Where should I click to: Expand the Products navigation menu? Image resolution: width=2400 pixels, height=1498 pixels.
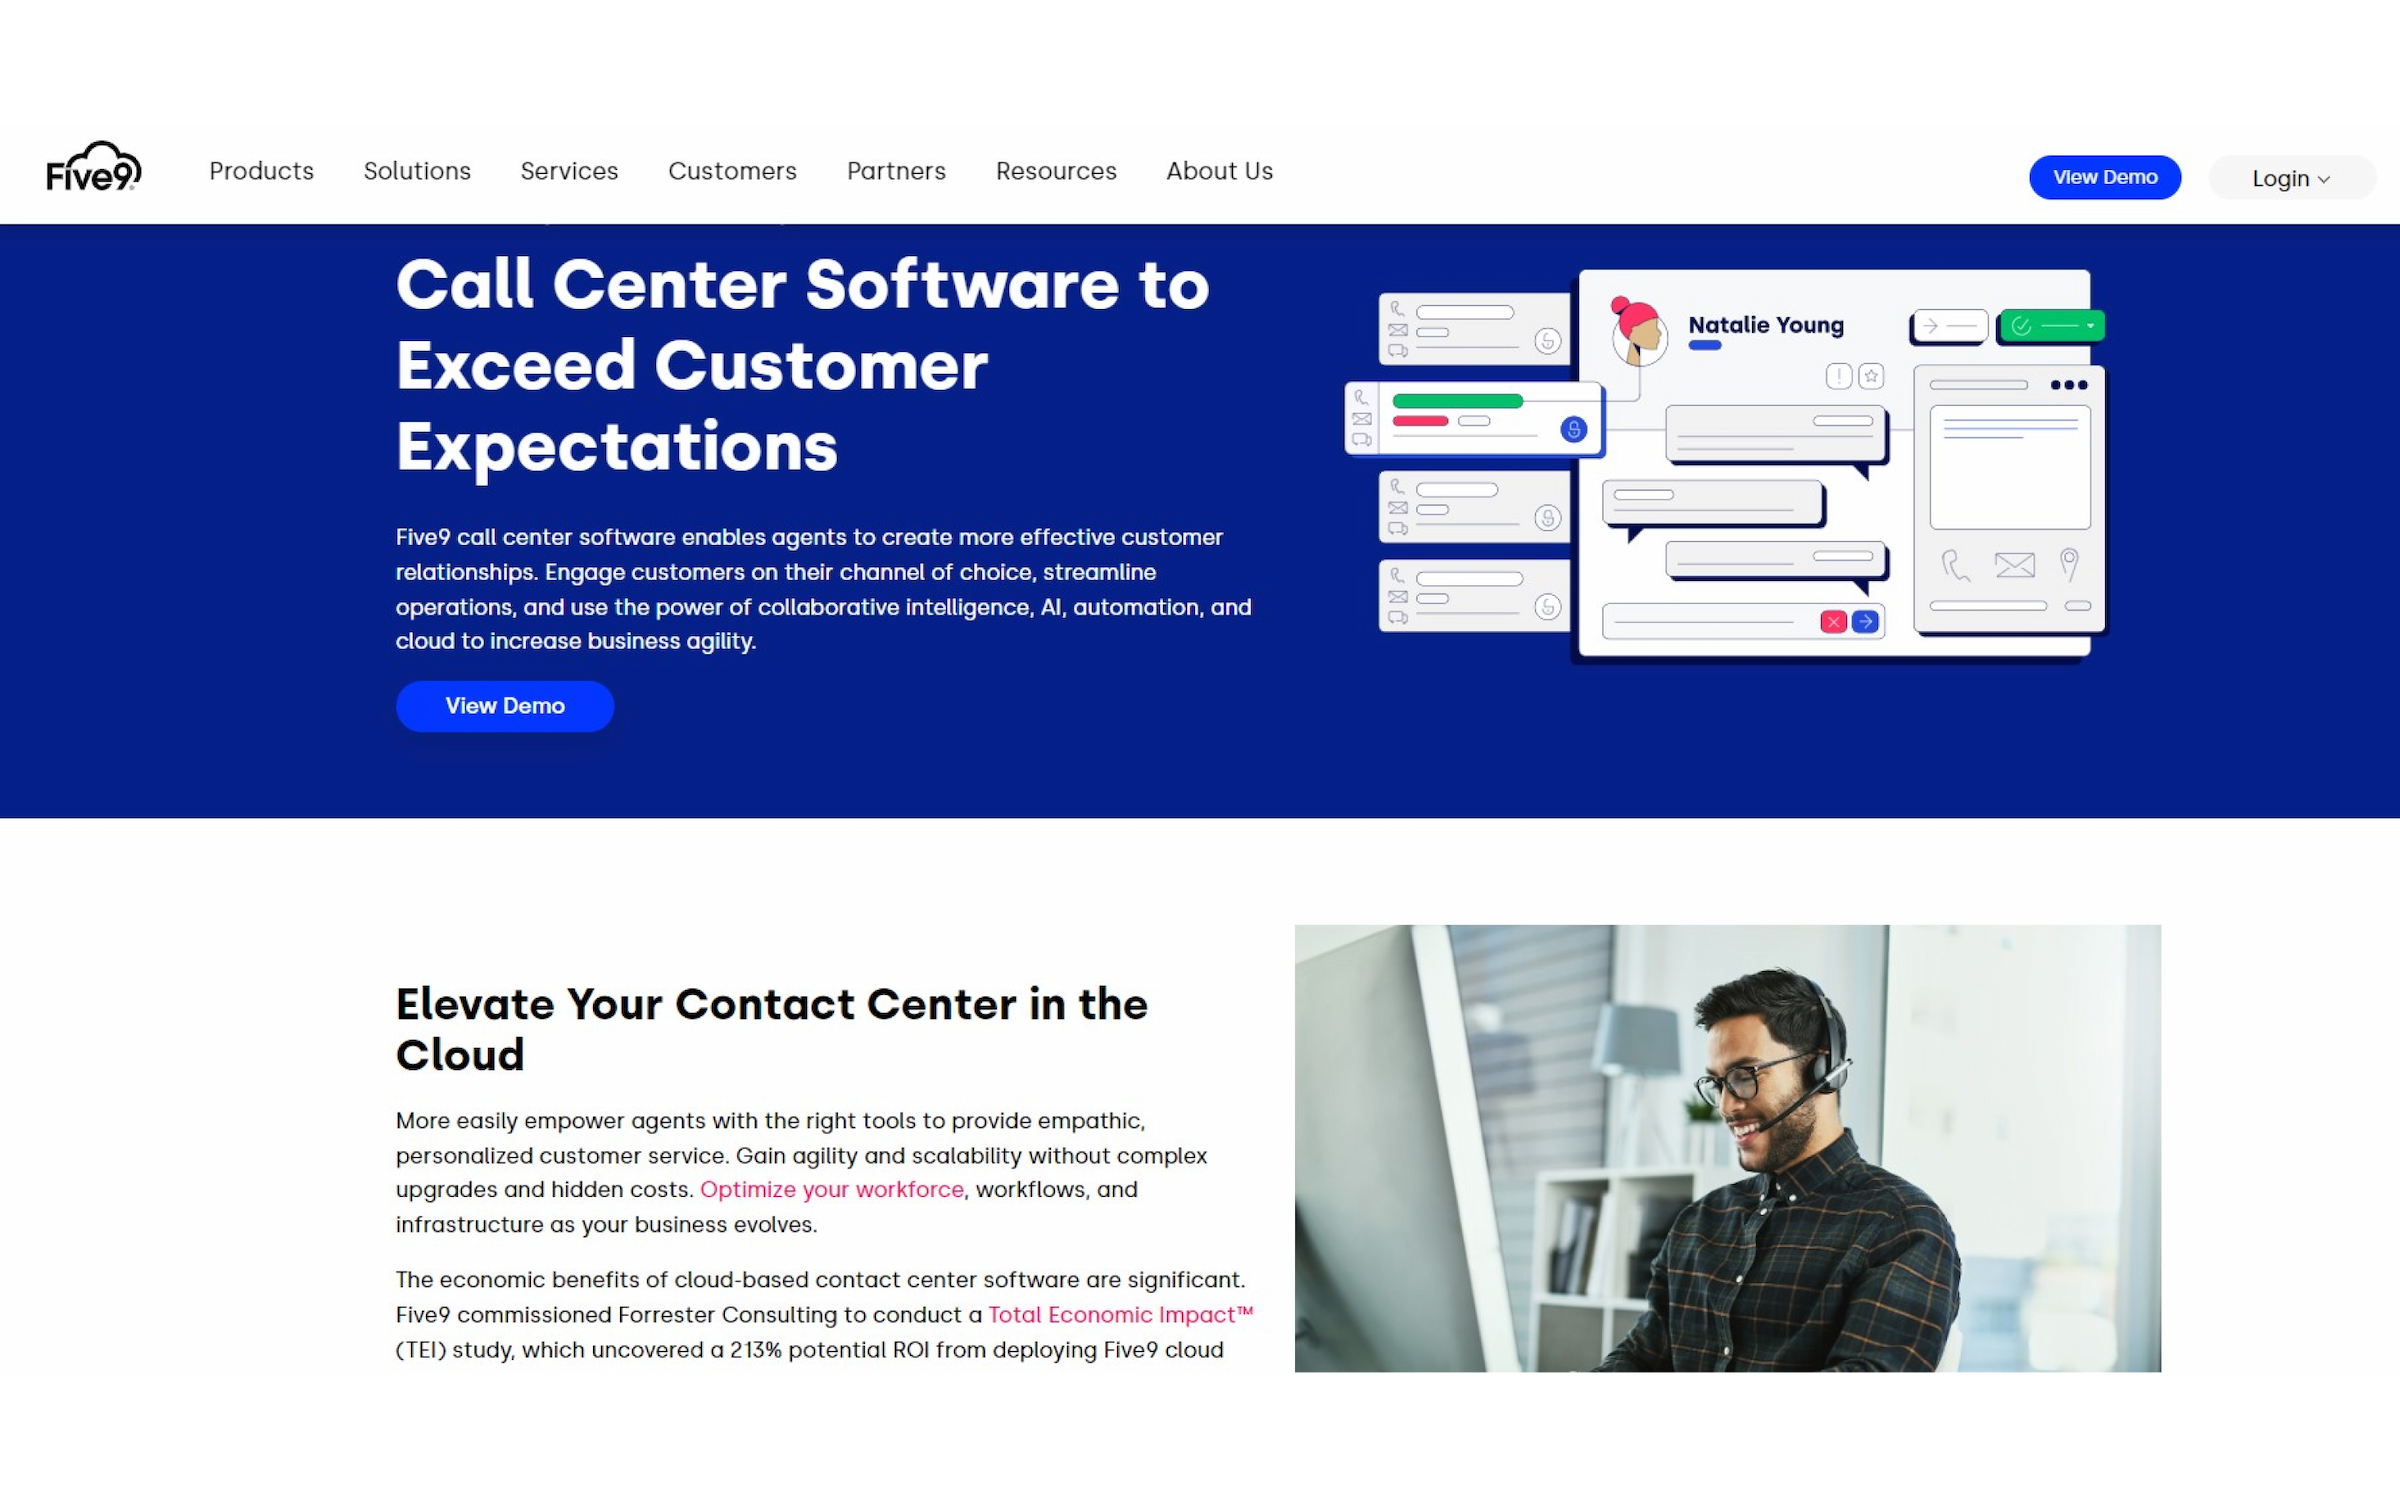(x=261, y=171)
